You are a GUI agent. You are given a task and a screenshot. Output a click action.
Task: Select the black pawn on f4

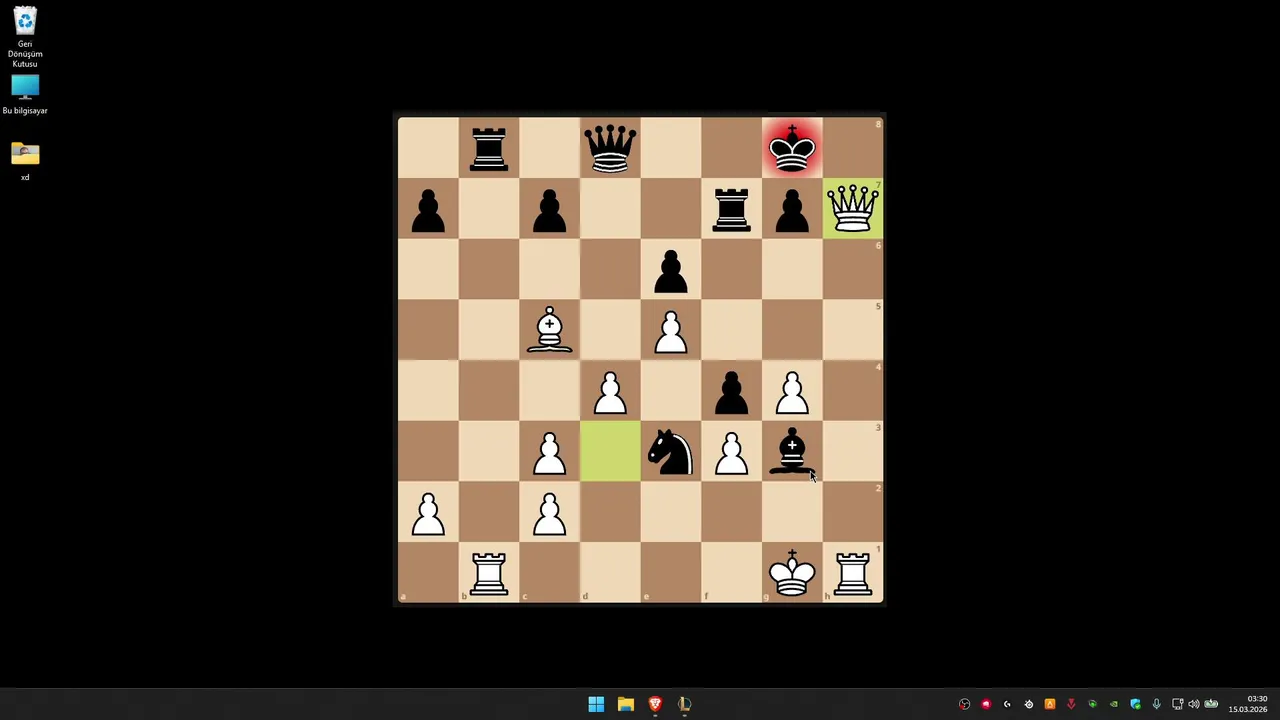[x=732, y=391]
